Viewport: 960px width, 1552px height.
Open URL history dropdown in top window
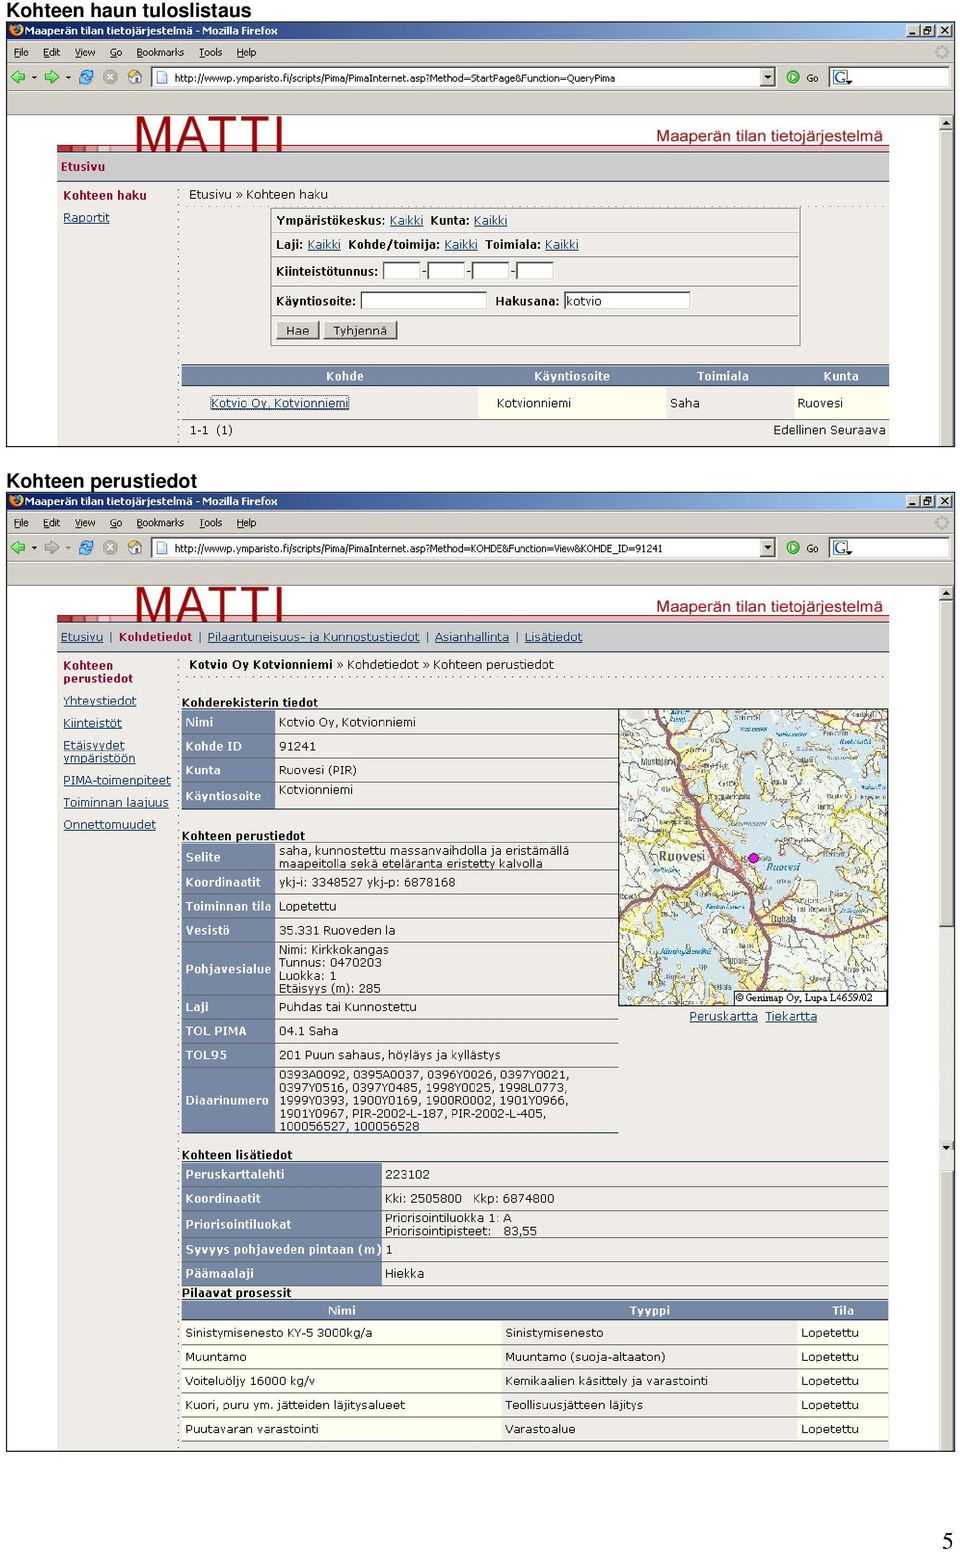(x=768, y=77)
